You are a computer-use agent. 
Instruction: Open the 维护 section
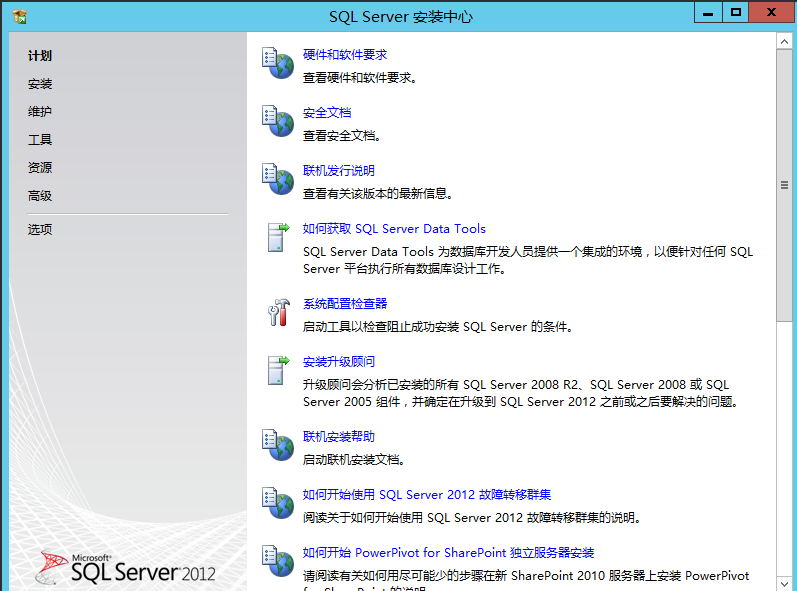point(40,112)
